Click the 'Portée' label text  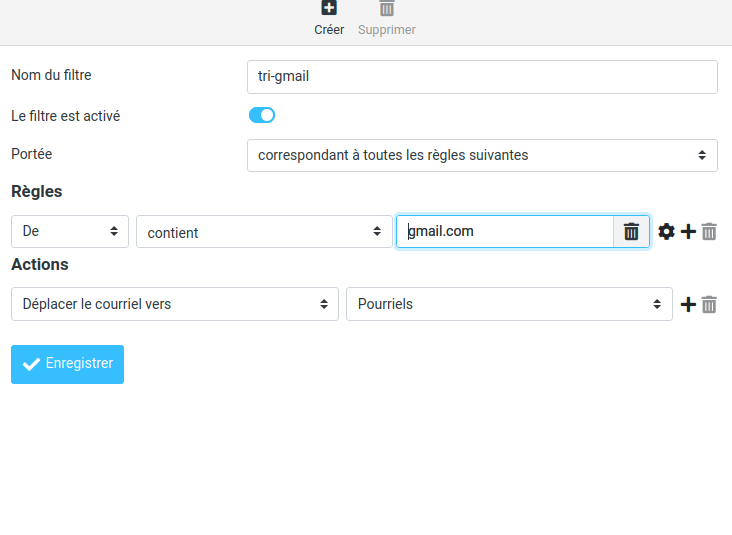click(x=31, y=154)
